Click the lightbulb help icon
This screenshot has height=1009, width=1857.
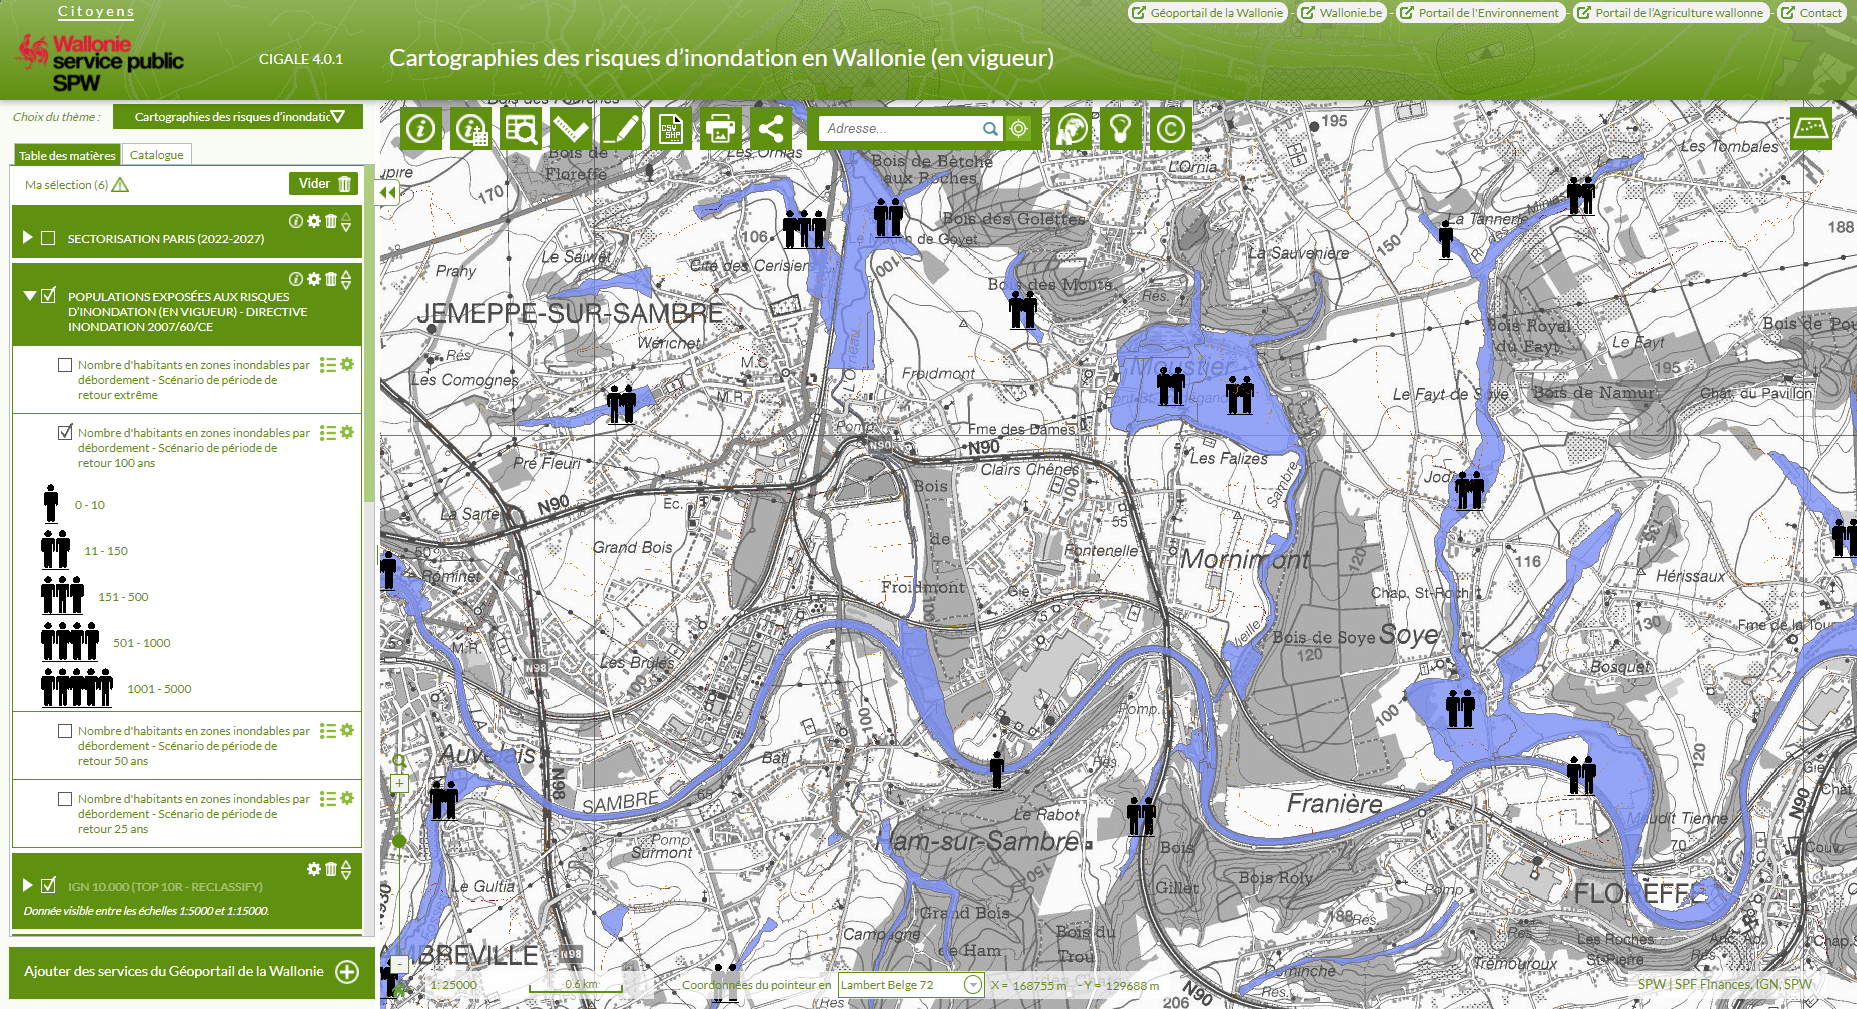[1121, 129]
